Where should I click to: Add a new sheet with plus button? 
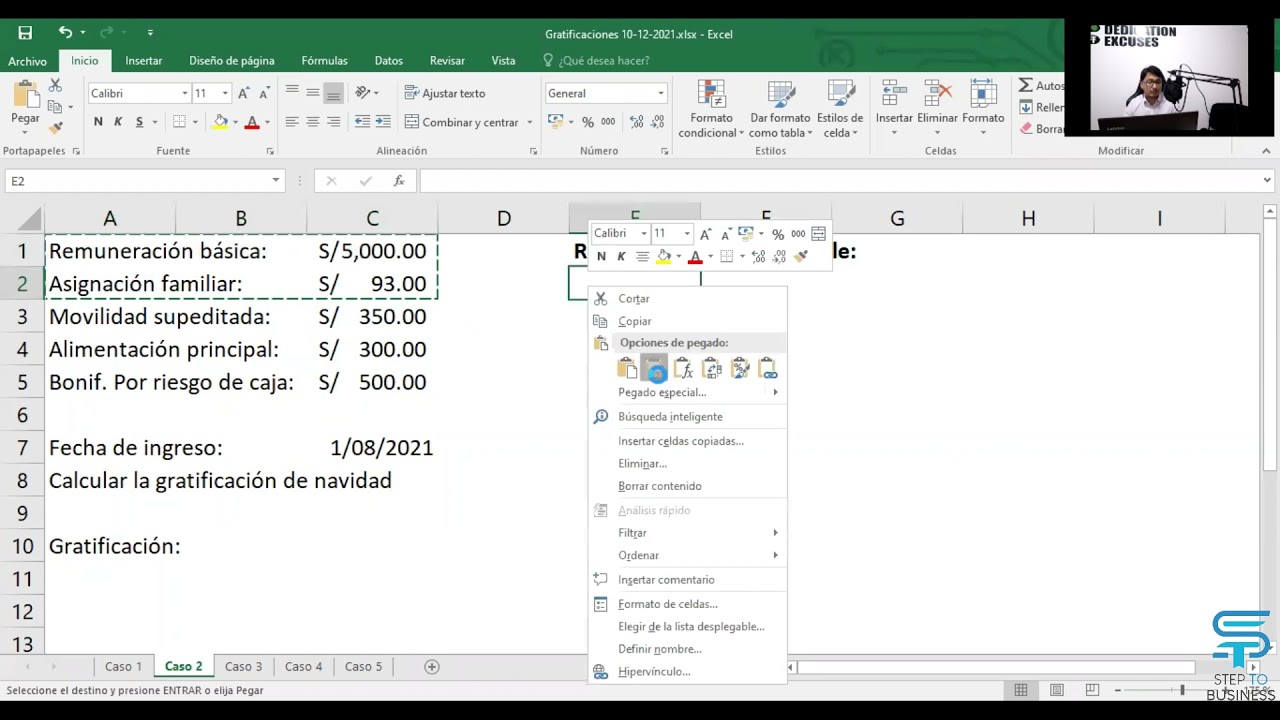coord(432,666)
